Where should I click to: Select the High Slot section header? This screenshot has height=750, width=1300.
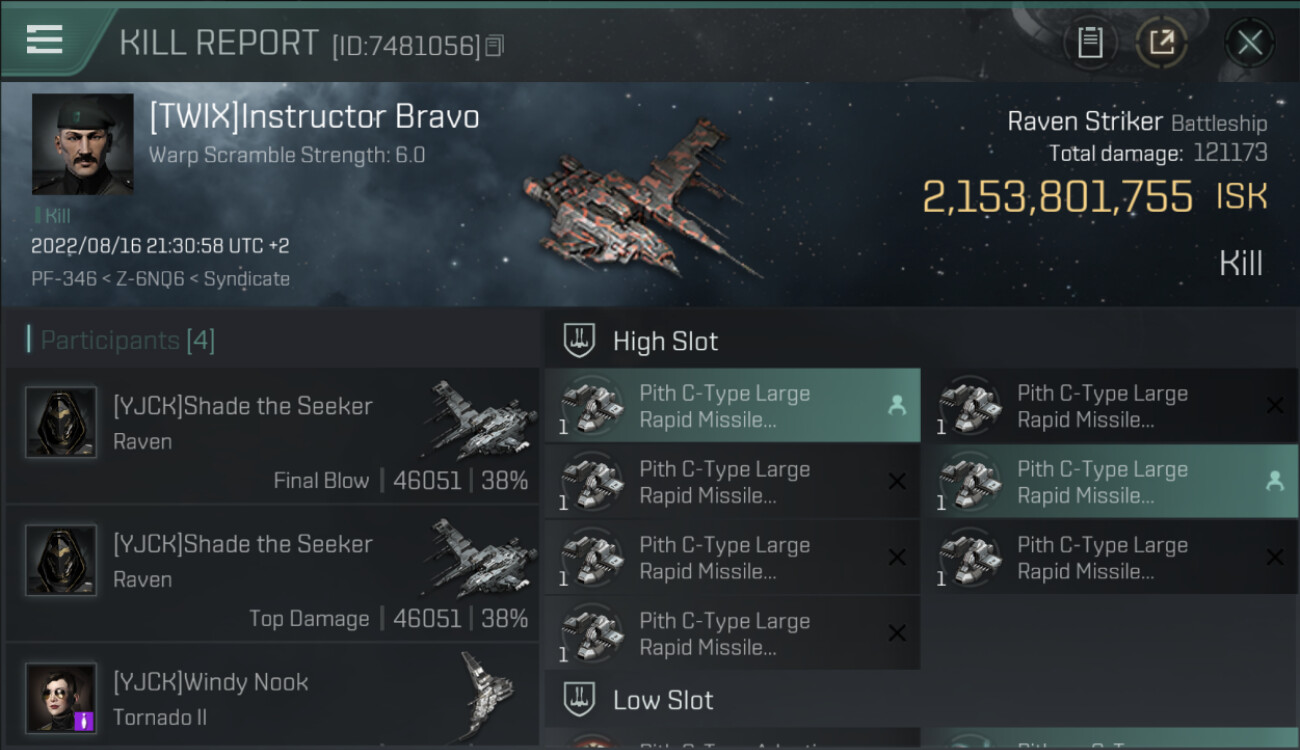[665, 341]
